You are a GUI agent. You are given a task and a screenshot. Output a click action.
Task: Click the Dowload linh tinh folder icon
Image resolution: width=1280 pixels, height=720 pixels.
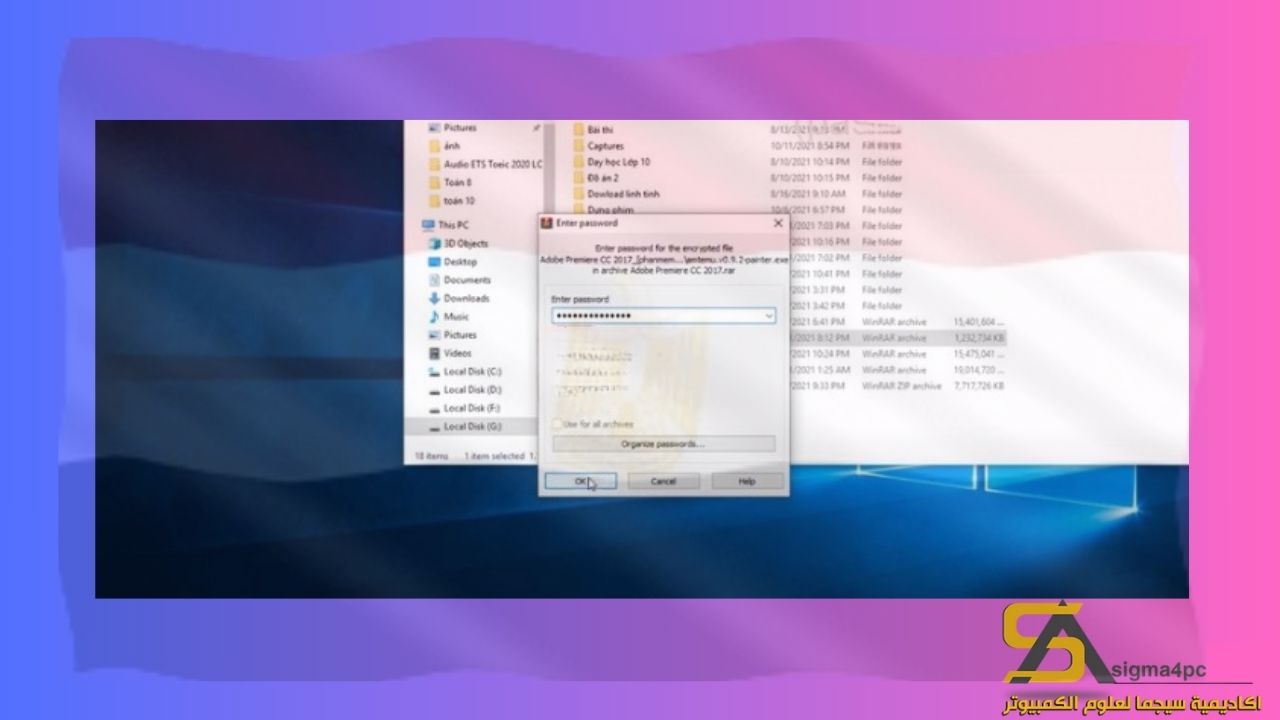pyautogui.click(x=578, y=194)
